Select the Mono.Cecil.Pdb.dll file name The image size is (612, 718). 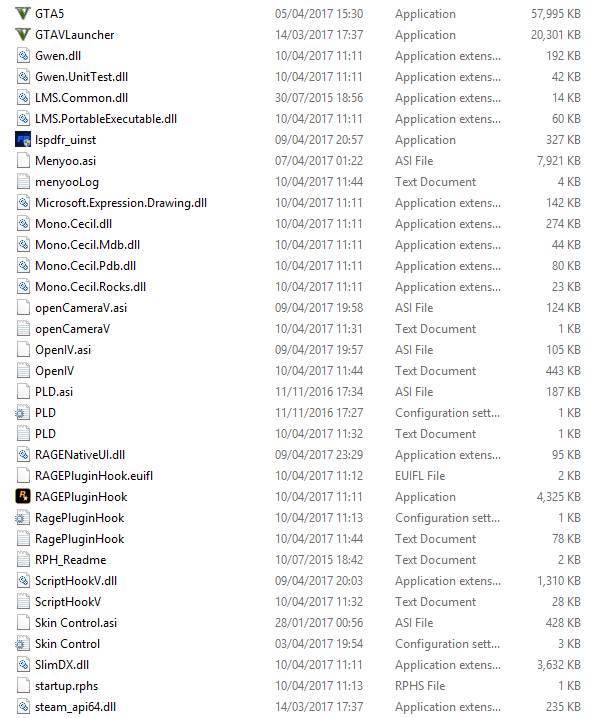point(86,266)
